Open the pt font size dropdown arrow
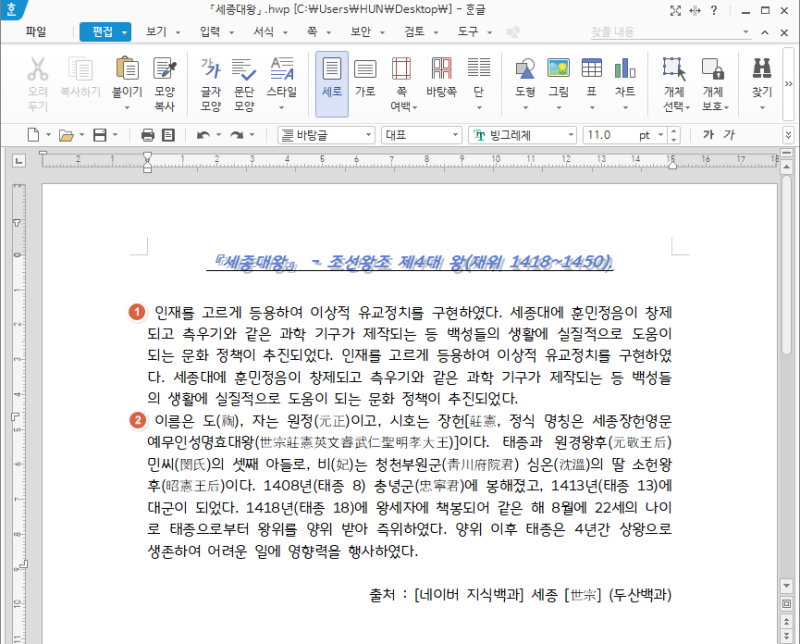 (661, 135)
